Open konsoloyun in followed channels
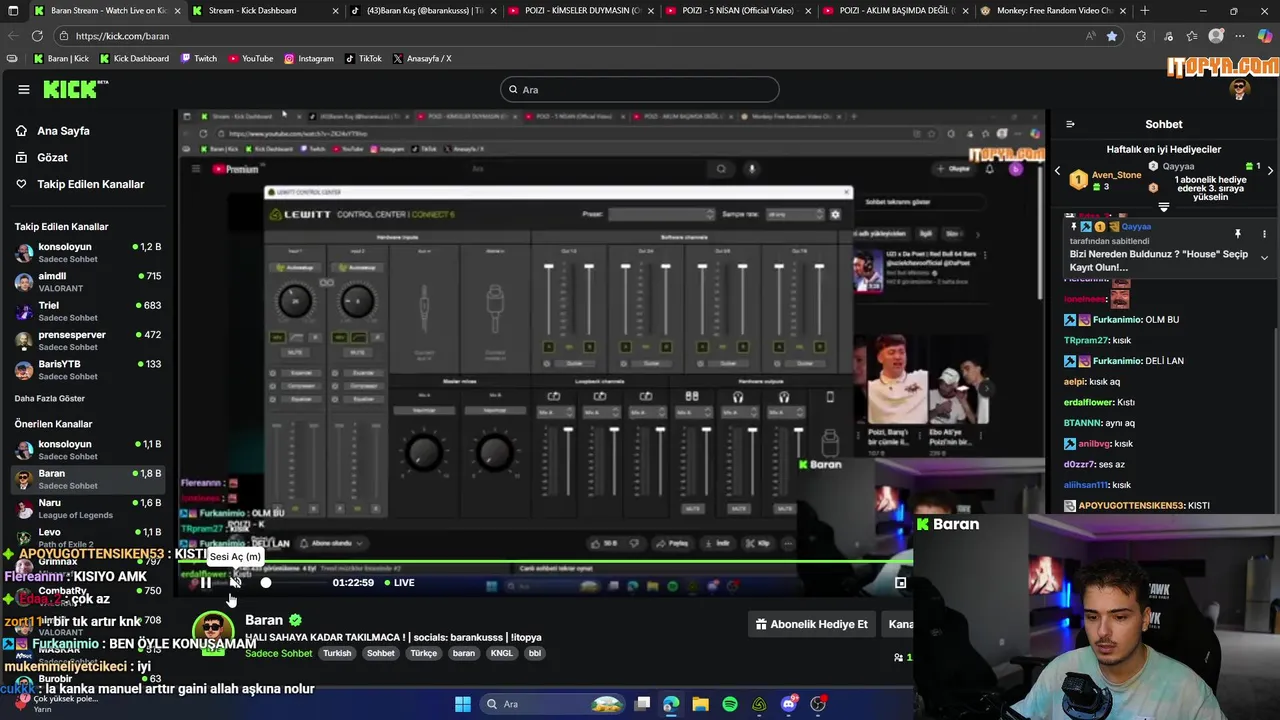The image size is (1280, 720). (88, 253)
